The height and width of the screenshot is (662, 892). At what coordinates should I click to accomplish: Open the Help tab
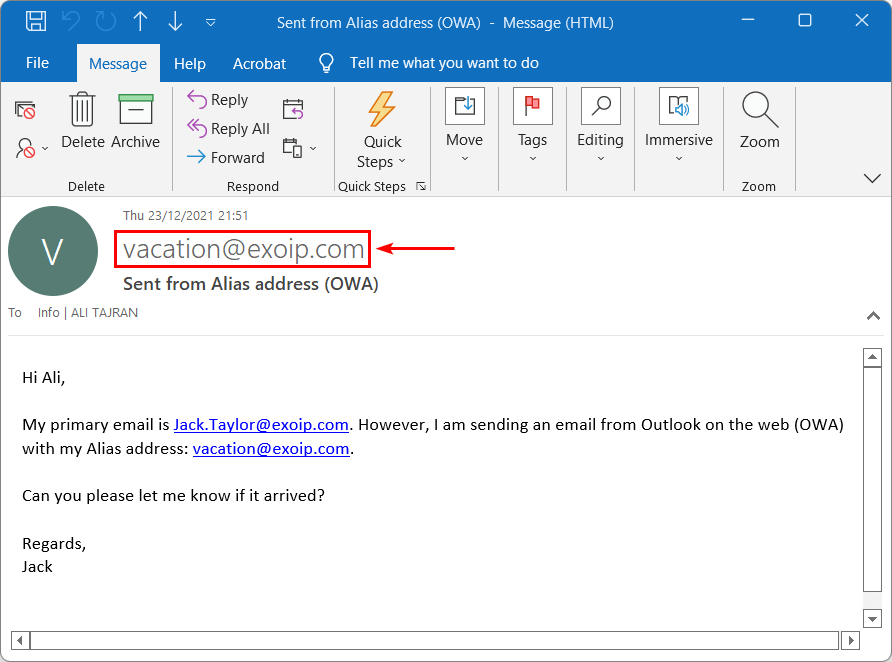pyautogui.click(x=189, y=64)
